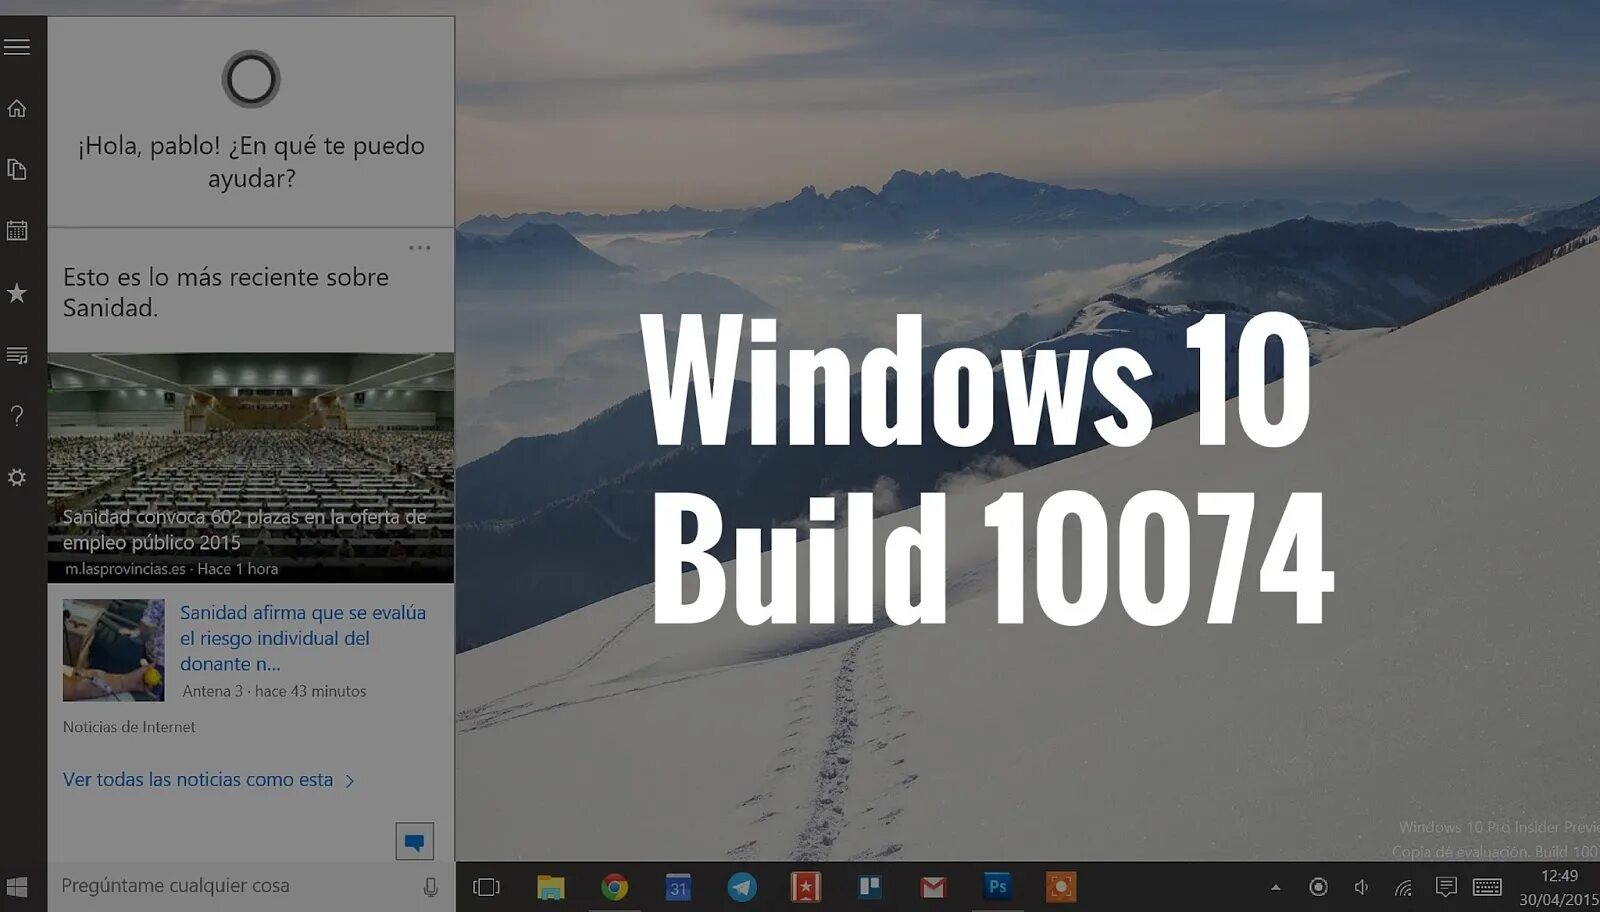The image size is (1600, 912).
Task: Go to Cortana Home icon
Action: [x=17, y=108]
